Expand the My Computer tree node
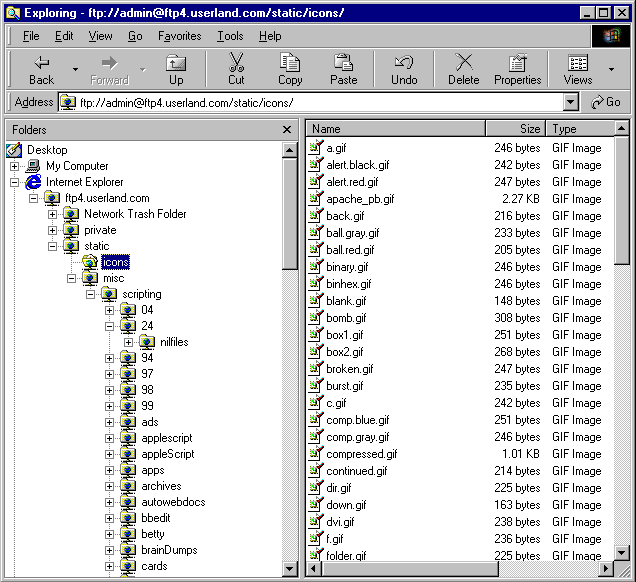This screenshot has height=582, width=636. click(x=15, y=166)
